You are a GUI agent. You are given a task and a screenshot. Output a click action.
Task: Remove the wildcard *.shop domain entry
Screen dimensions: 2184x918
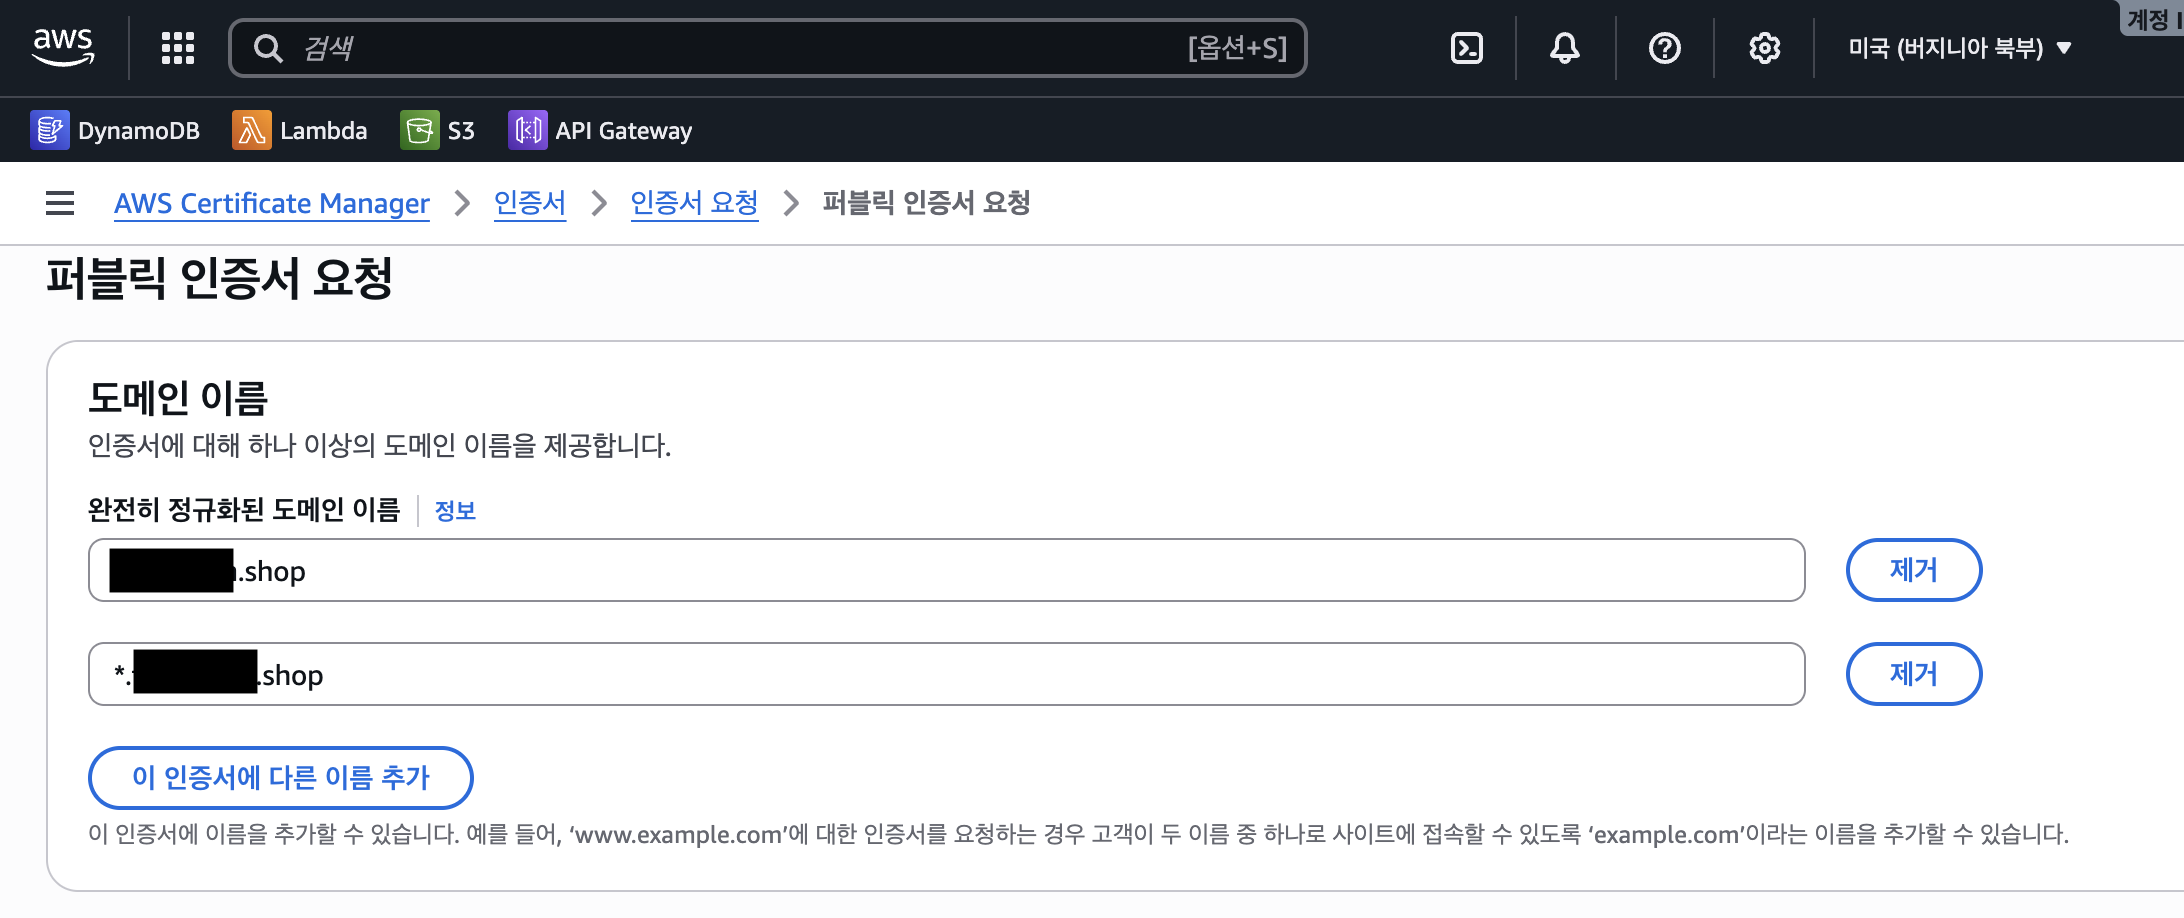click(x=1913, y=673)
